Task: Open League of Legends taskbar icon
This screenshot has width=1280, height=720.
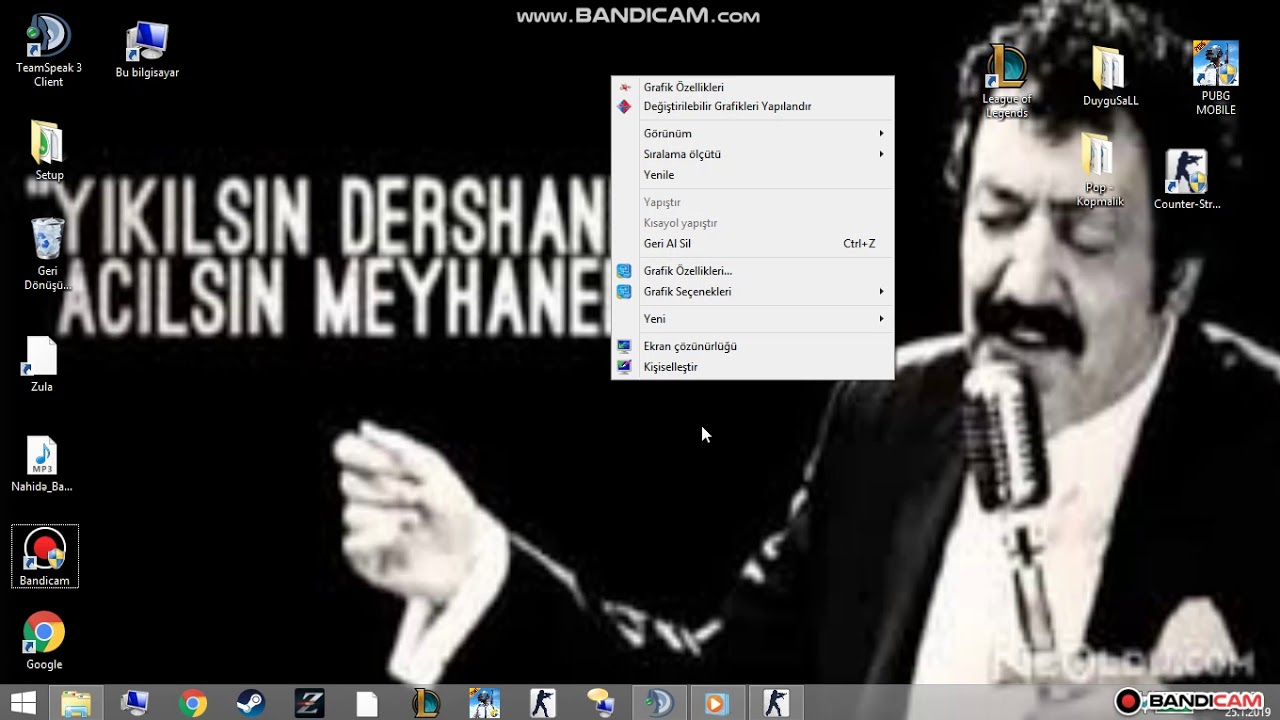Action: tap(425, 703)
